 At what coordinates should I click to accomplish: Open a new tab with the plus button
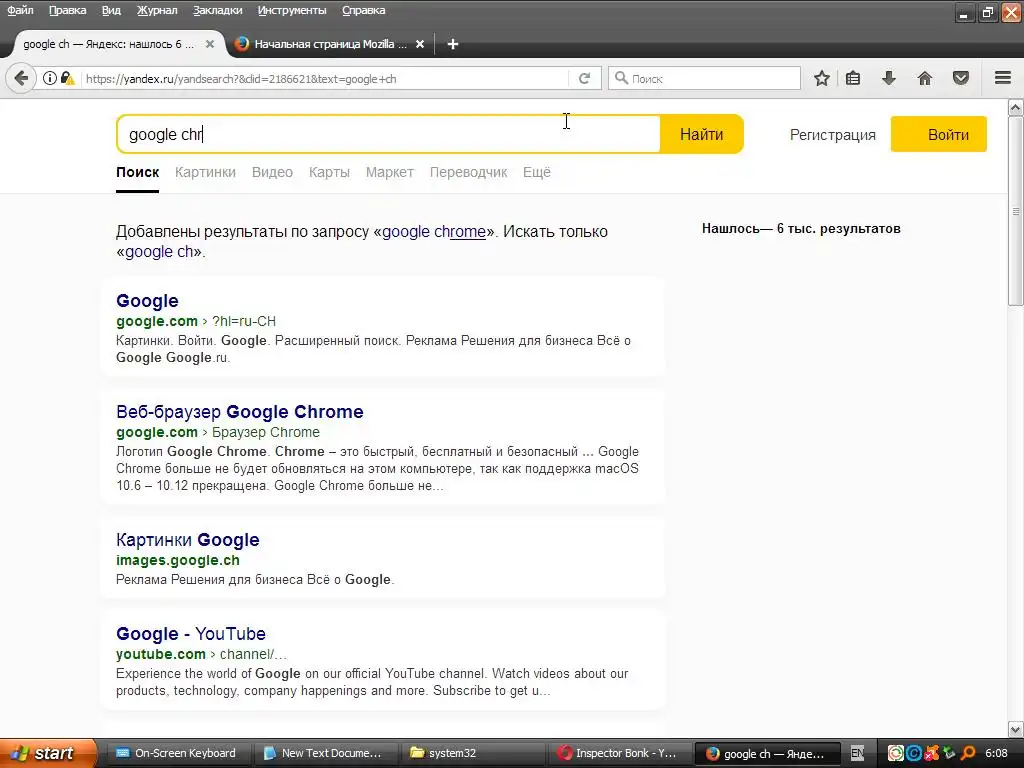[453, 44]
